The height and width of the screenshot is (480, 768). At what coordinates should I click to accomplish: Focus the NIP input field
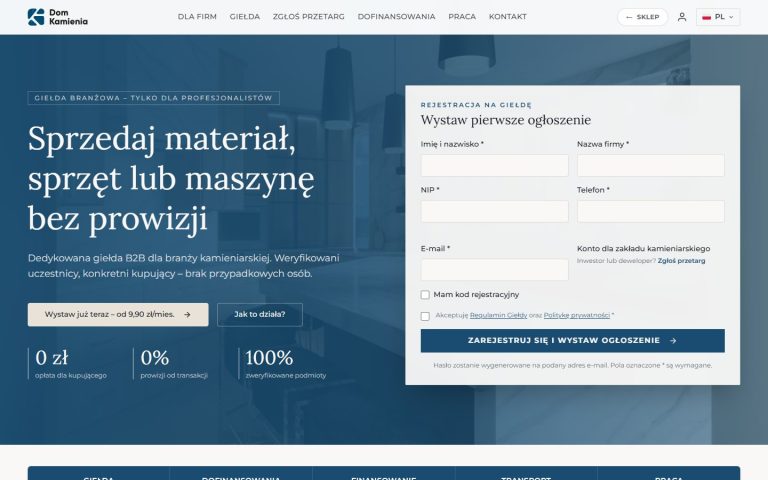(x=494, y=211)
